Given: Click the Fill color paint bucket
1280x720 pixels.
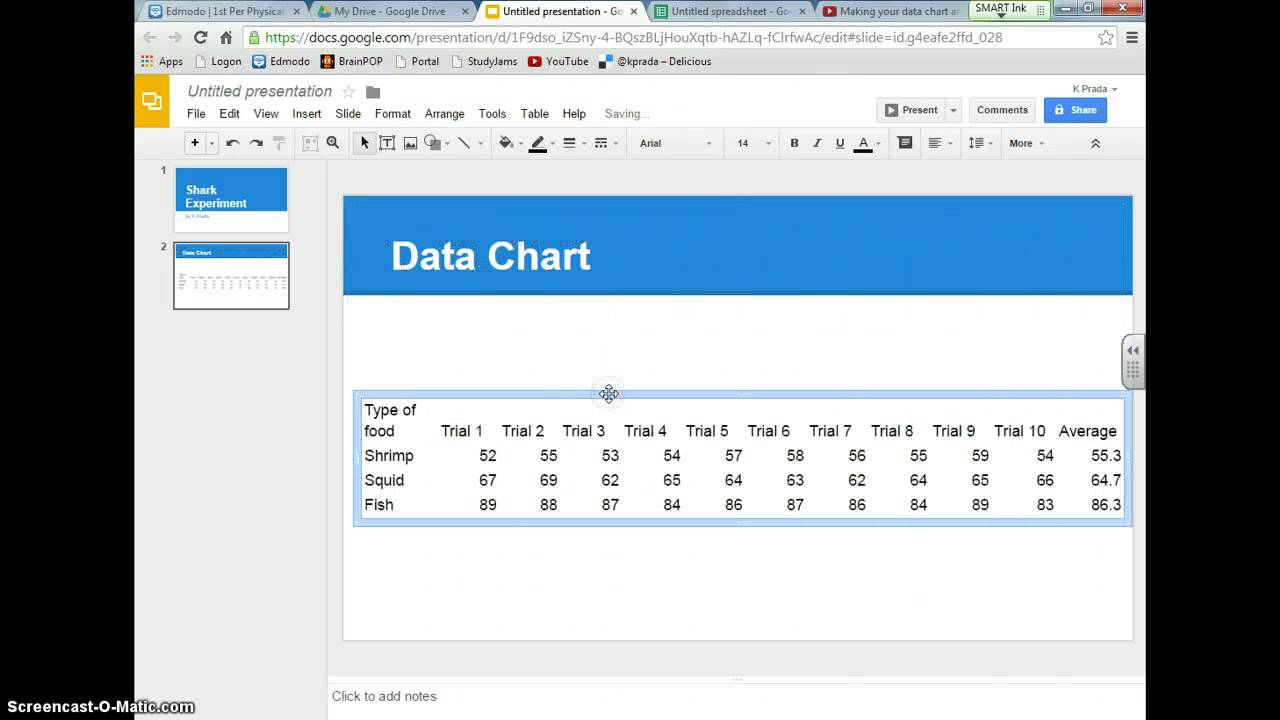Looking at the screenshot, I should tap(508, 143).
